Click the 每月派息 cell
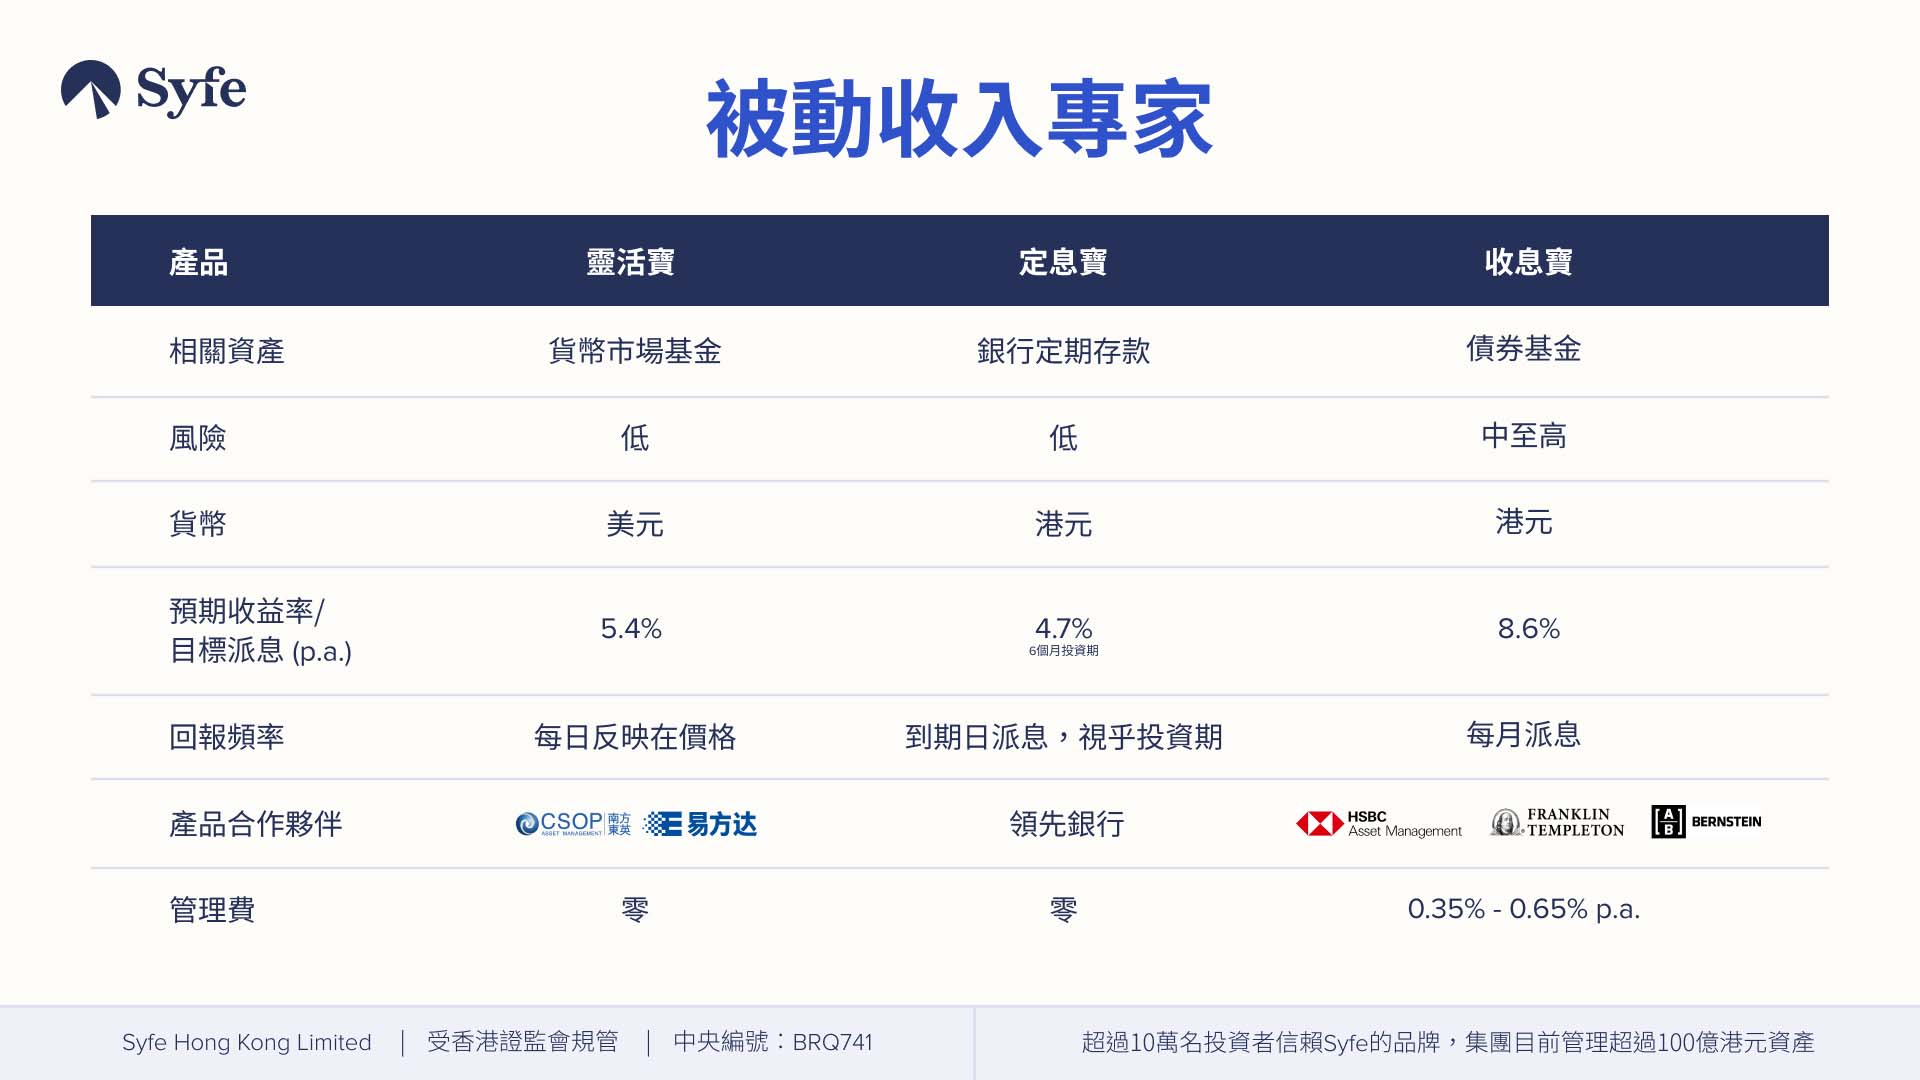 1524,735
